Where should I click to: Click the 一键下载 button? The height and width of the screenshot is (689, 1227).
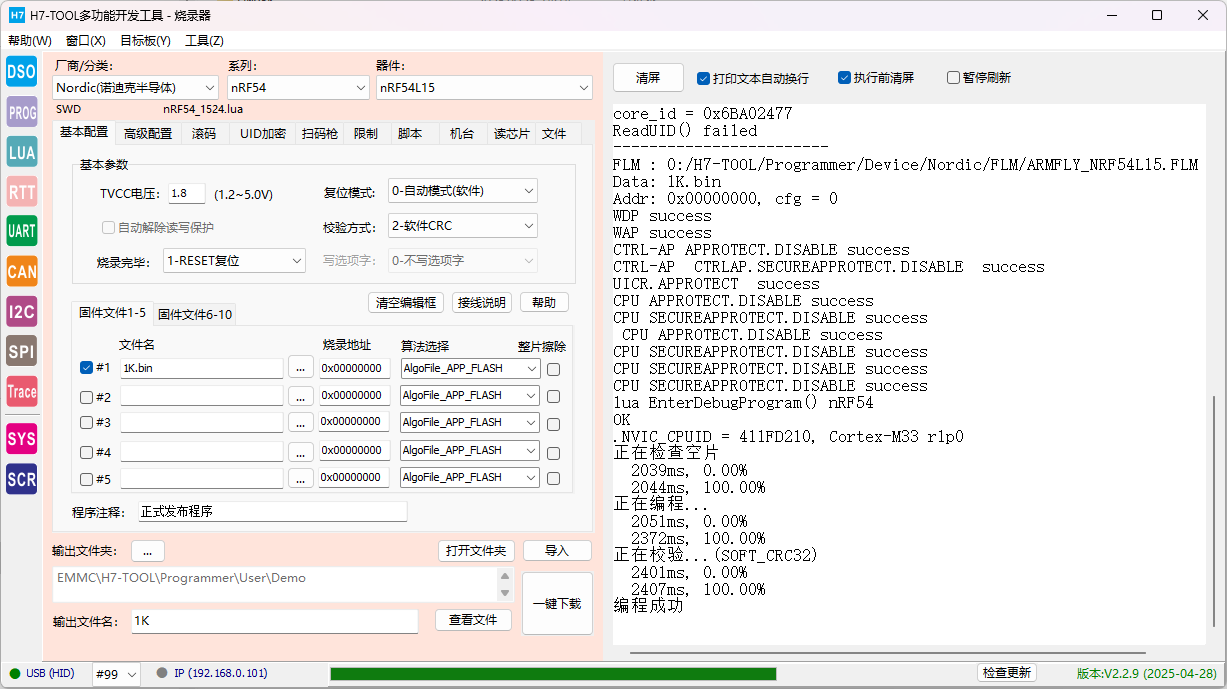click(x=557, y=604)
